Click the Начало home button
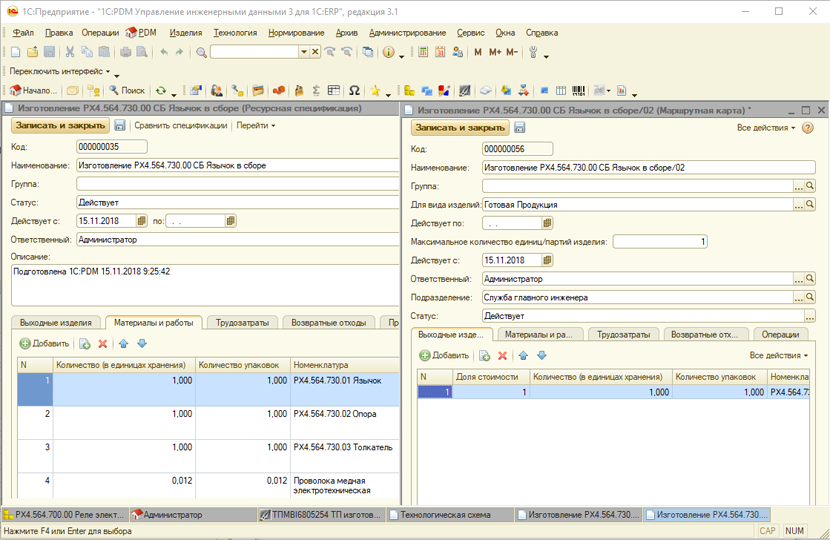The width and height of the screenshot is (830, 540). pyautogui.click(x=33, y=91)
